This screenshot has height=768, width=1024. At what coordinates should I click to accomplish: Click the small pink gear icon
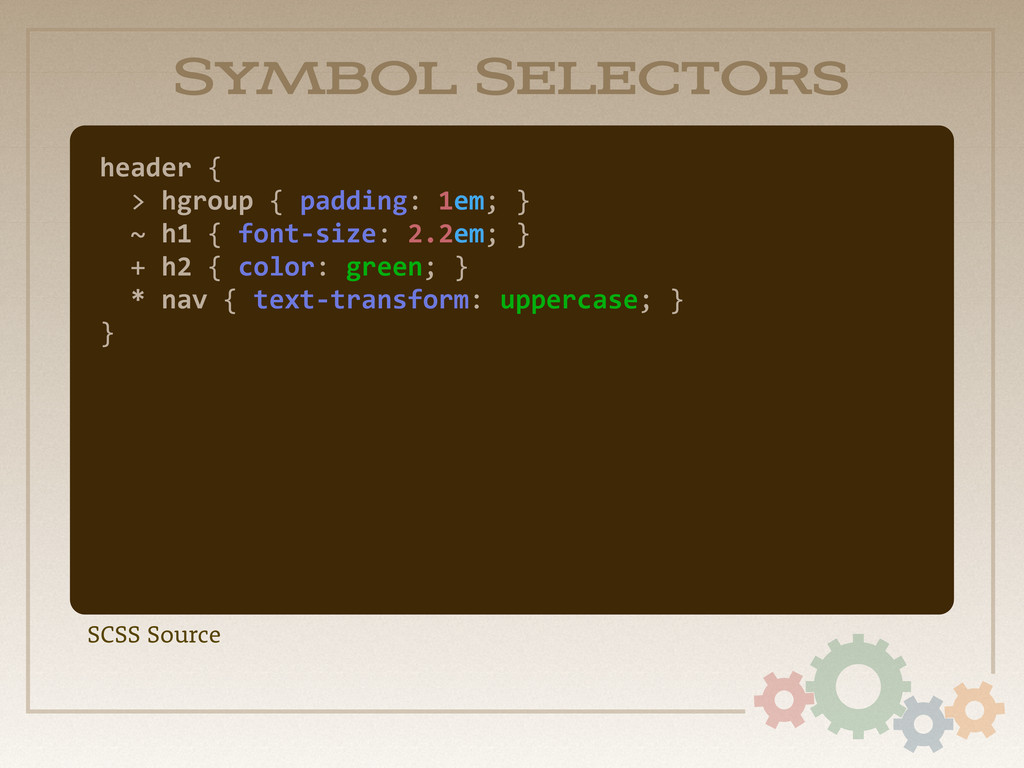pos(784,699)
